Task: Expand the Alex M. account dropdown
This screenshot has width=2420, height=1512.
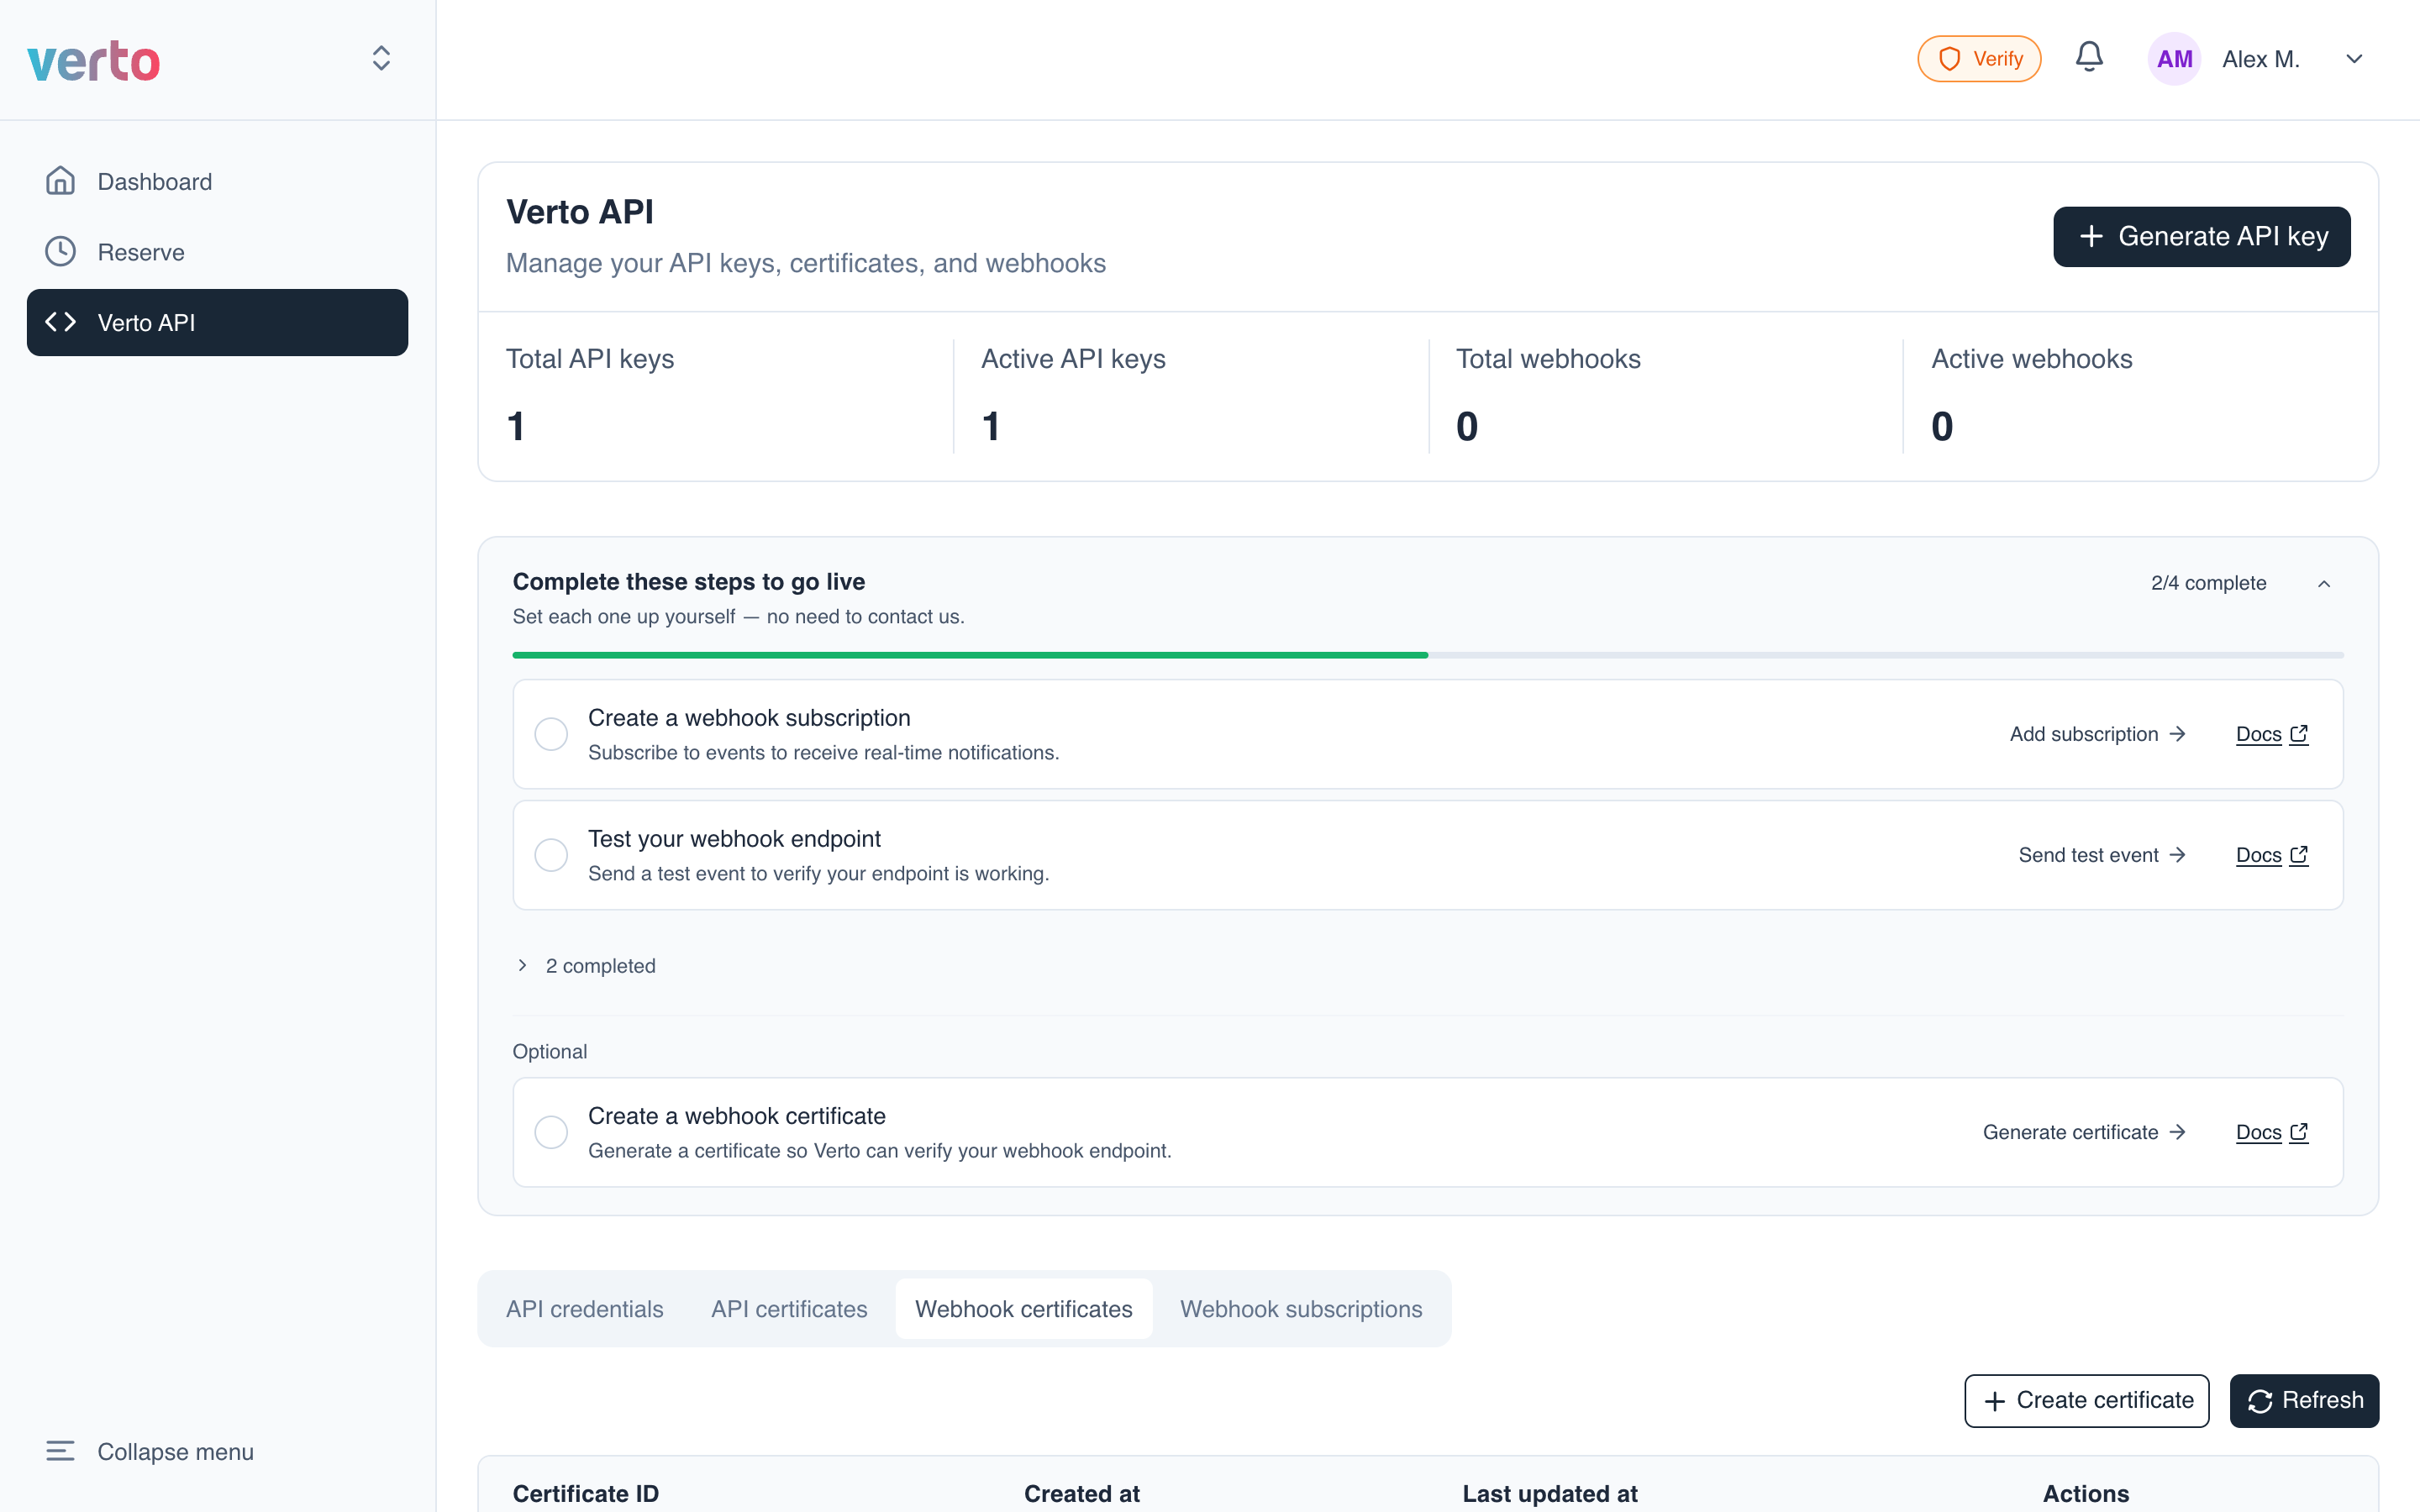Action: pos(2354,59)
